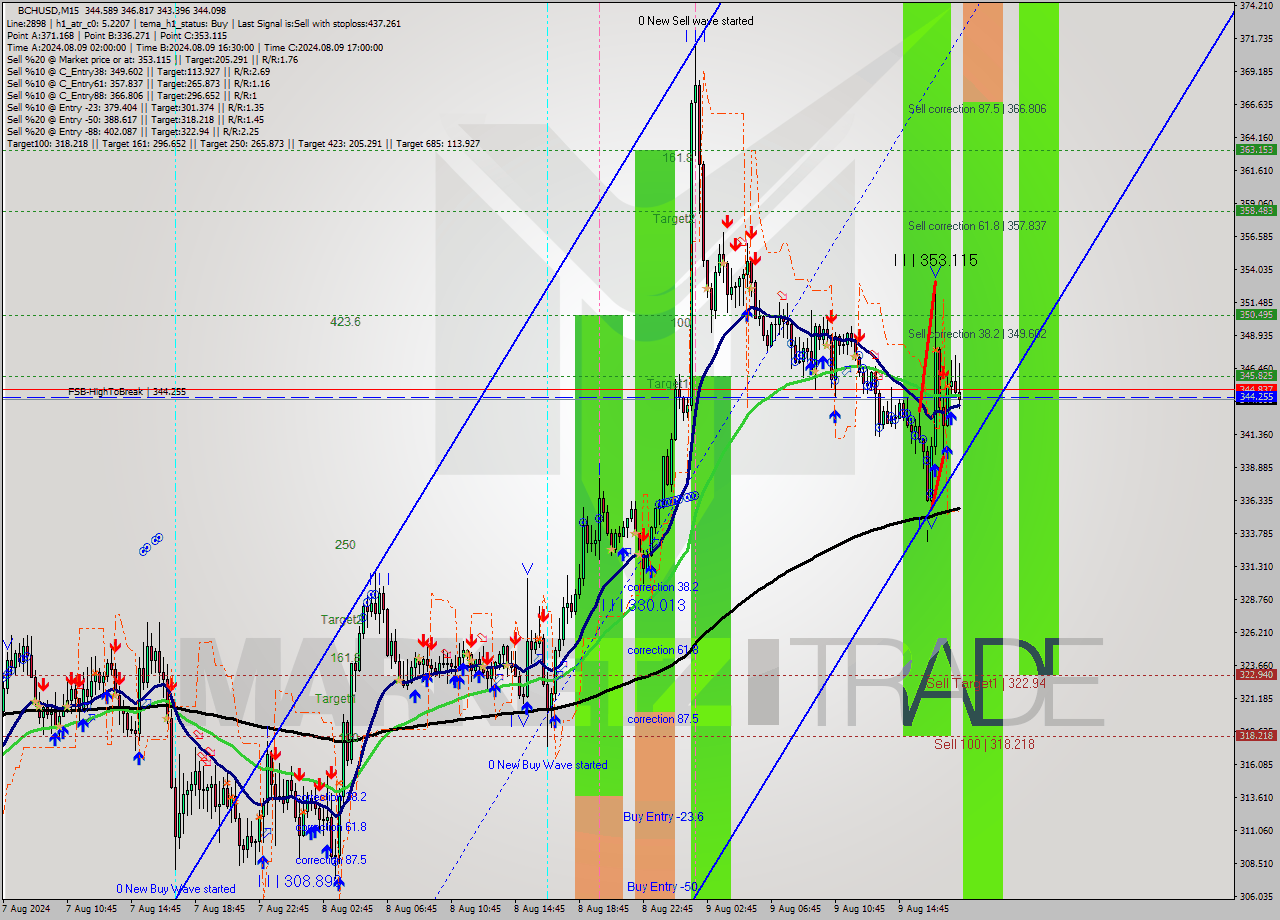
Task: Click the 326.210 price axis value
Action: click(1255, 633)
